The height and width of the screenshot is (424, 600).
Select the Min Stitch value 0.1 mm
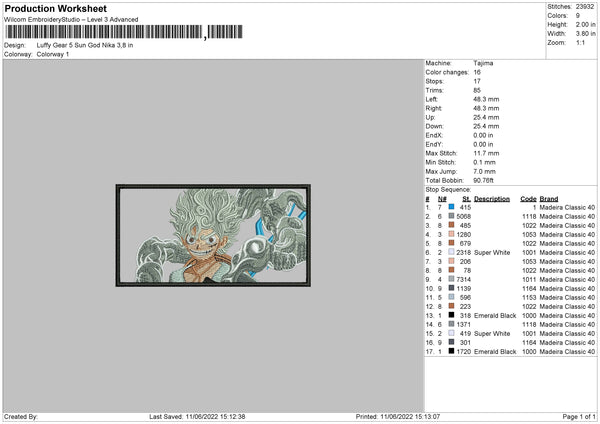[484, 162]
